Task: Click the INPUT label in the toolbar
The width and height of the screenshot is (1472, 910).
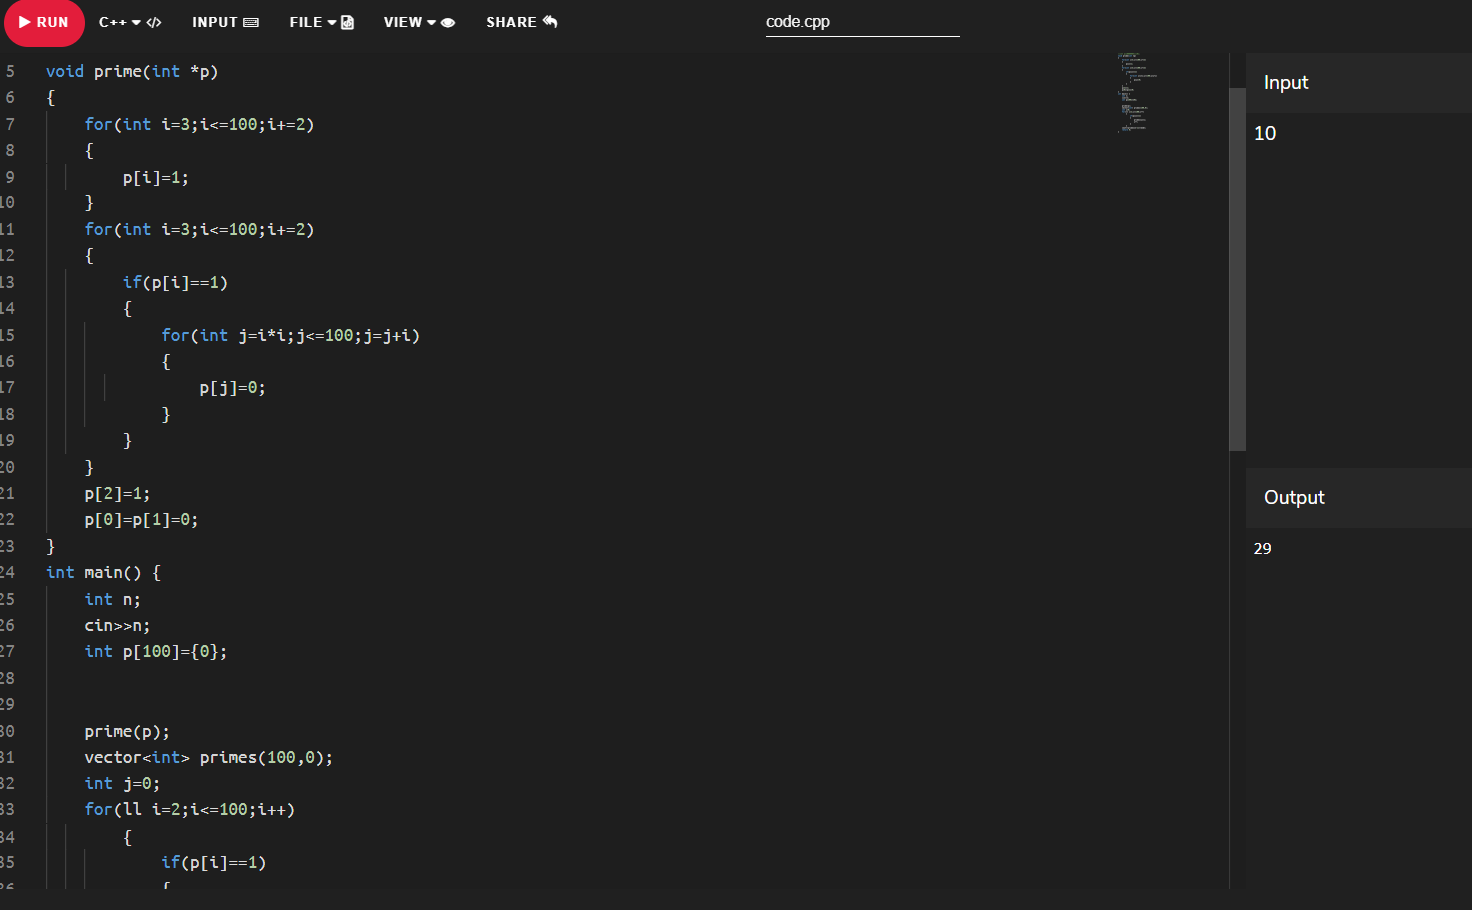Action: [x=215, y=22]
